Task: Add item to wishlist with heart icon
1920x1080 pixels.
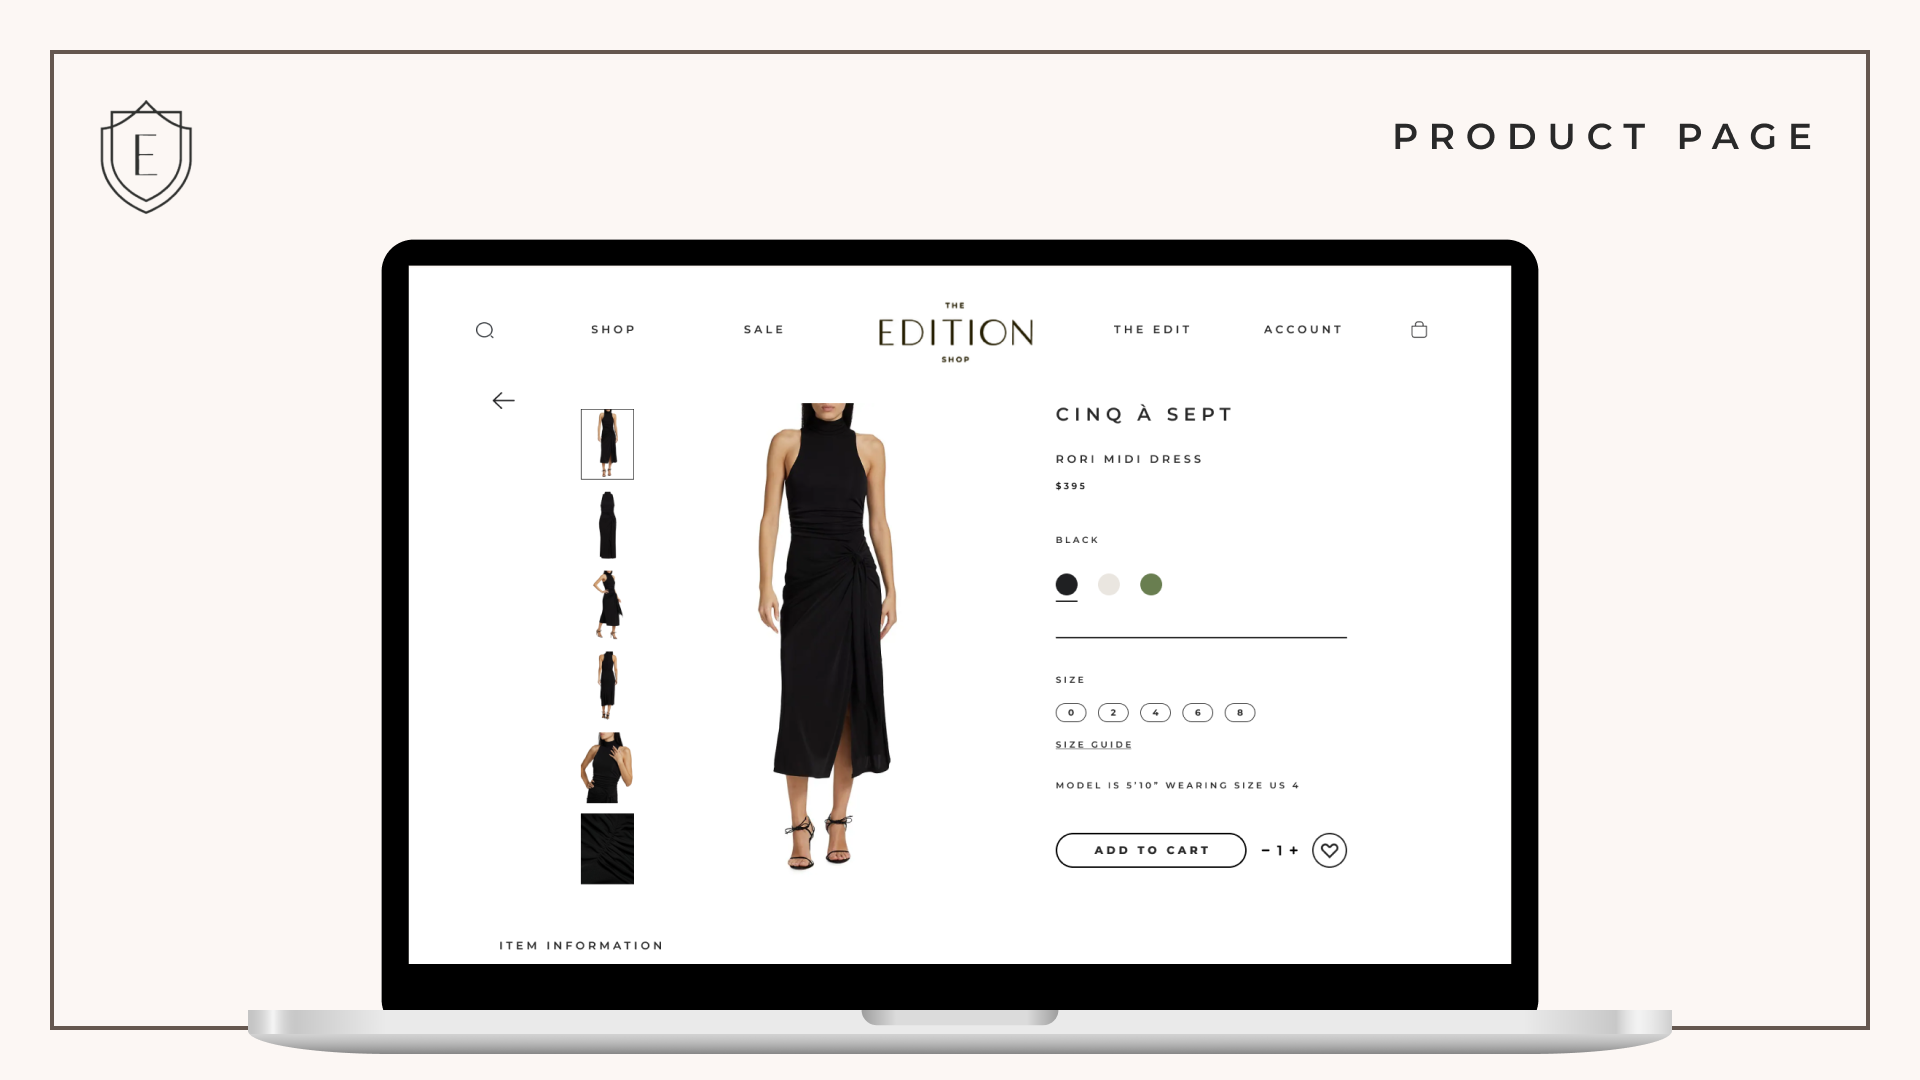Action: tap(1329, 850)
